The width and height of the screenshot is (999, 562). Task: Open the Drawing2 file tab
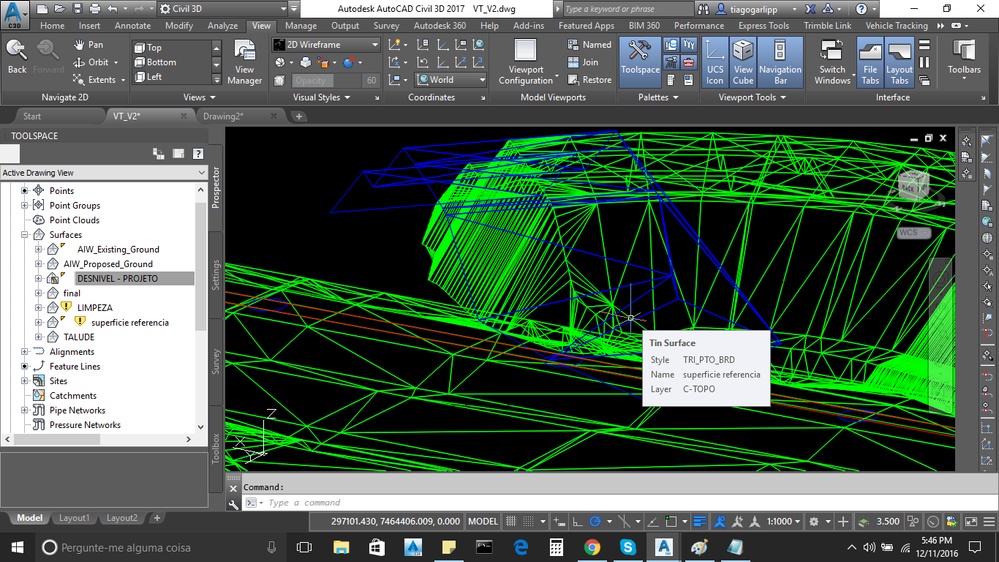click(223, 116)
